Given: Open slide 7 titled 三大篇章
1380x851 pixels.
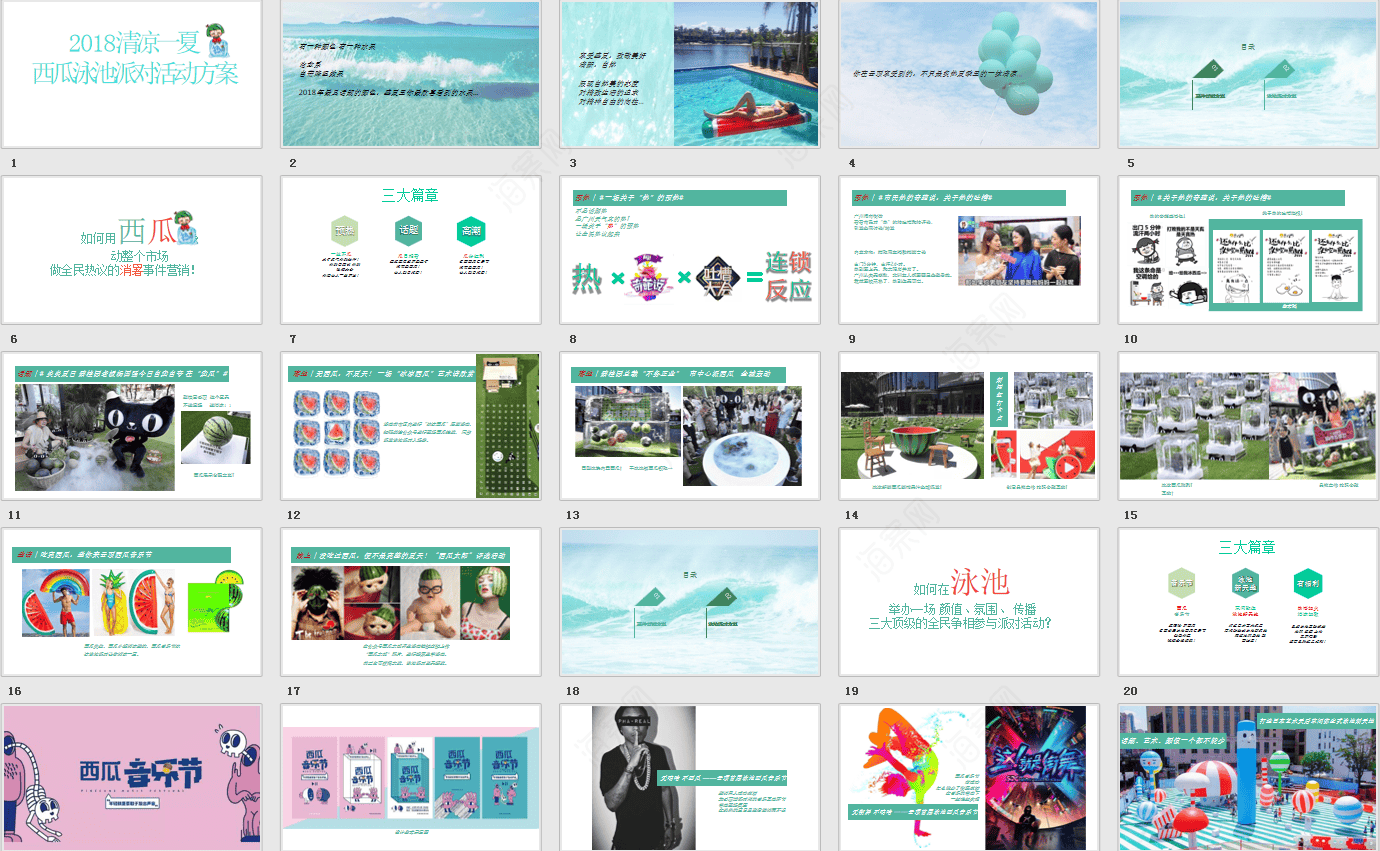Looking at the screenshot, I should tap(411, 250).
